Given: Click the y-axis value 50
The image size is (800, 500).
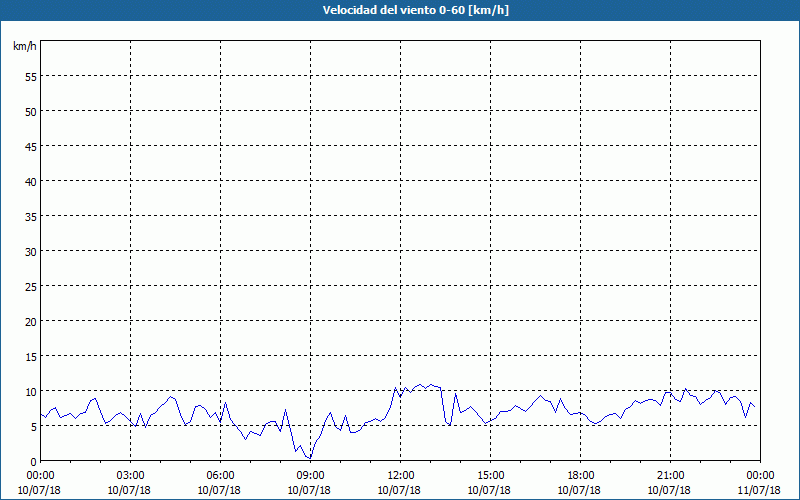Looking at the screenshot, I should tap(31, 112).
